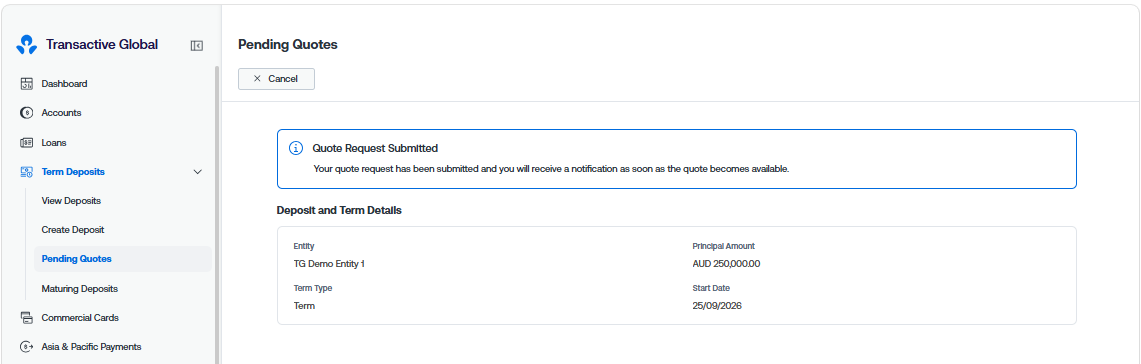Click the info icon in the submitted banner

pyautogui.click(x=296, y=148)
